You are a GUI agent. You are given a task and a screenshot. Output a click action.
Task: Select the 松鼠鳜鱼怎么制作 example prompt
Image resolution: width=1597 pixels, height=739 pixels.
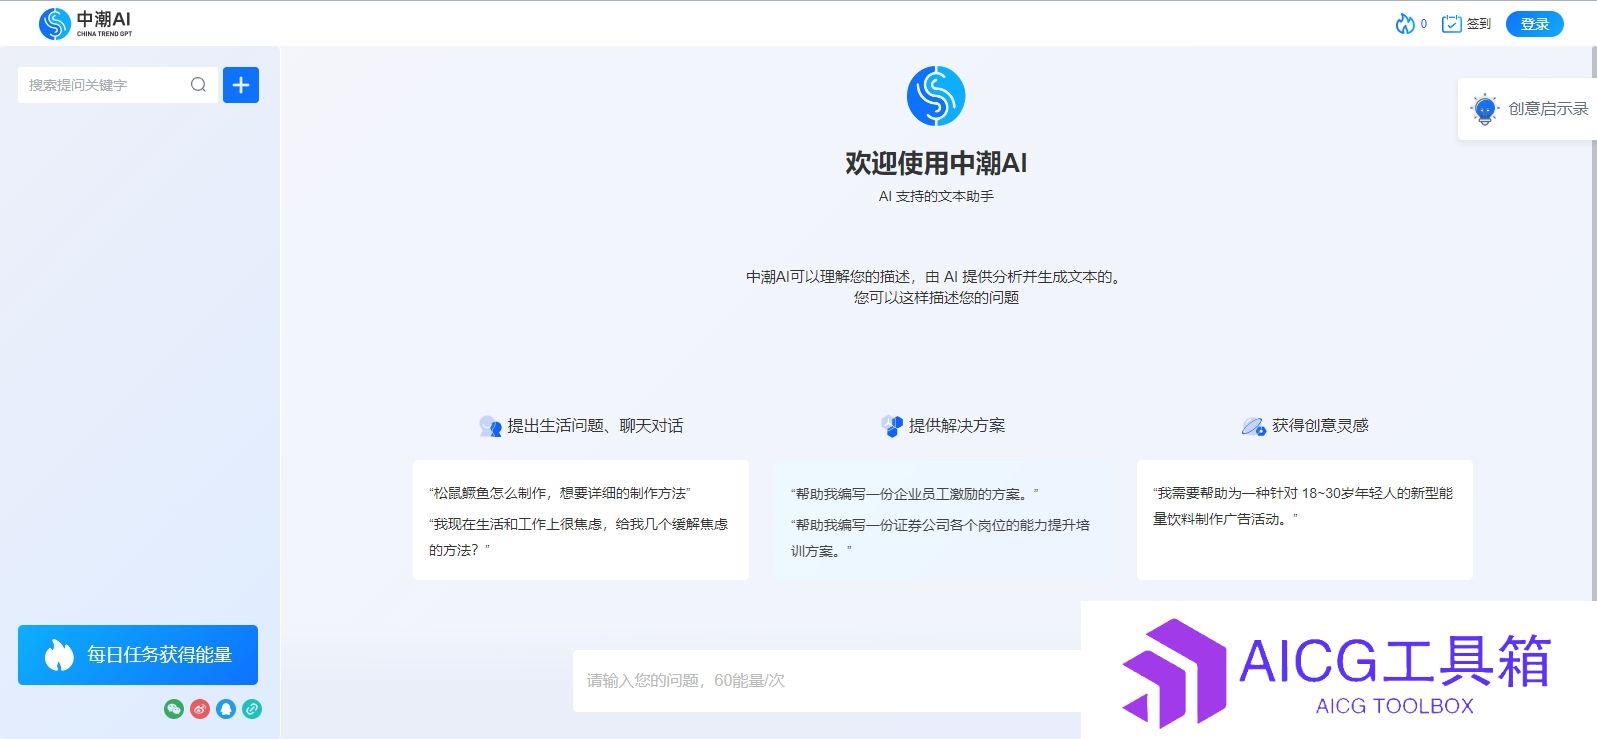[560, 493]
